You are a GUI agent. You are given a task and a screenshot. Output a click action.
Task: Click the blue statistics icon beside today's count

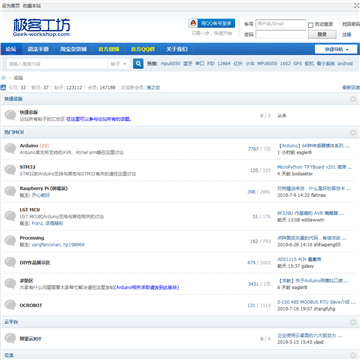pyautogui.click(x=3, y=88)
